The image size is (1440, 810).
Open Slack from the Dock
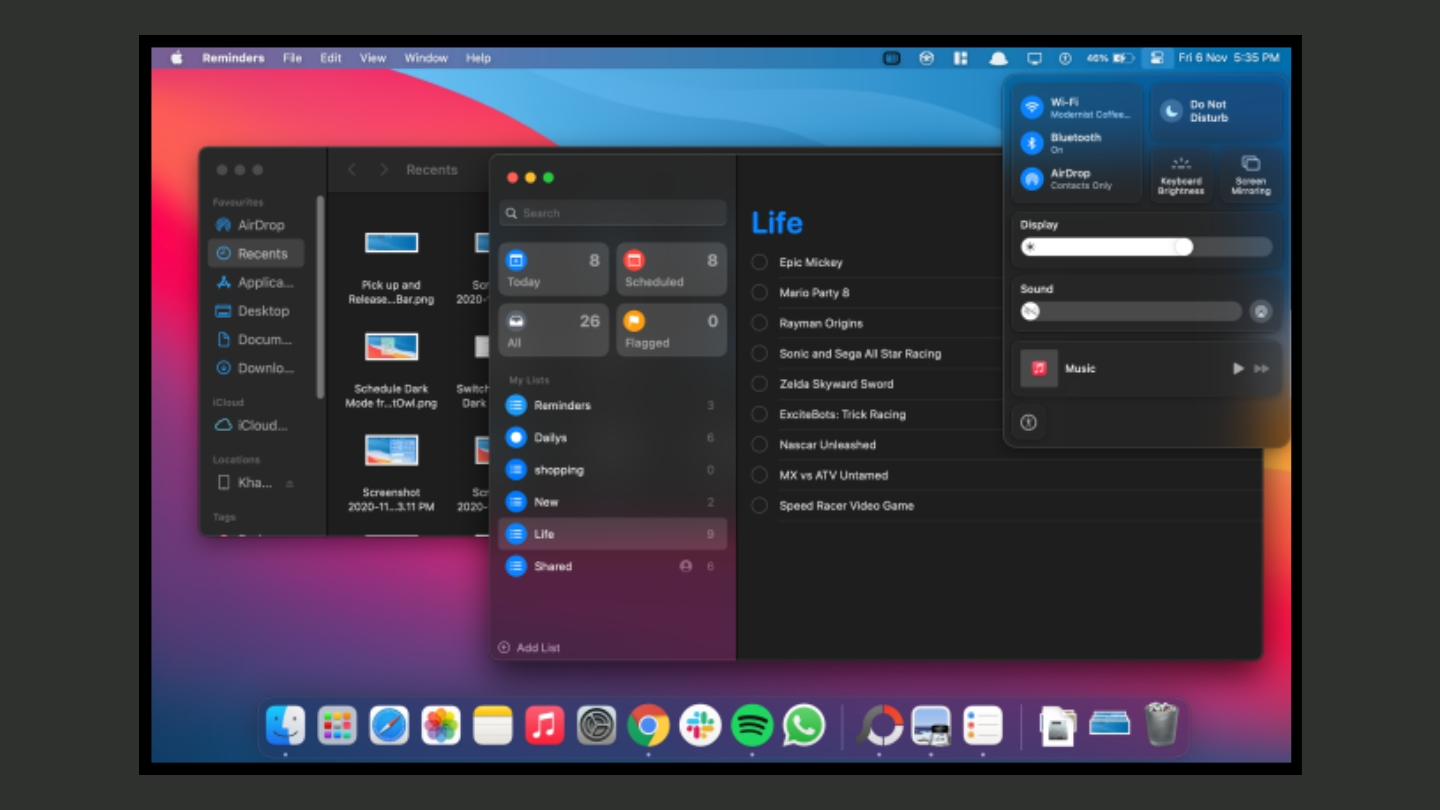click(x=699, y=725)
